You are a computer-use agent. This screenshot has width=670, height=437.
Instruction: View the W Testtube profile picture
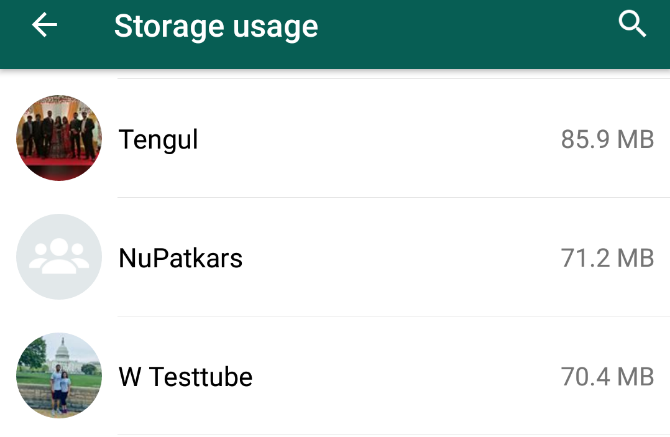(x=59, y=376)
